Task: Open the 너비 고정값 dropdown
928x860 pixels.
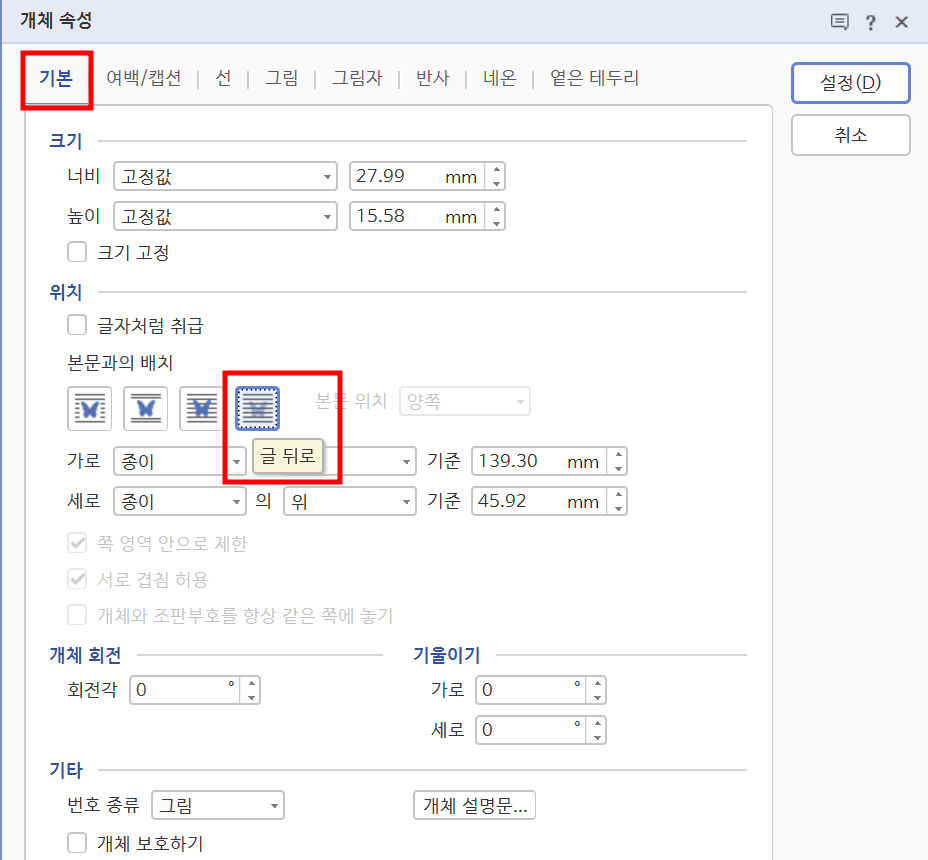Action: pyautogui.click(x=225, y=176)
